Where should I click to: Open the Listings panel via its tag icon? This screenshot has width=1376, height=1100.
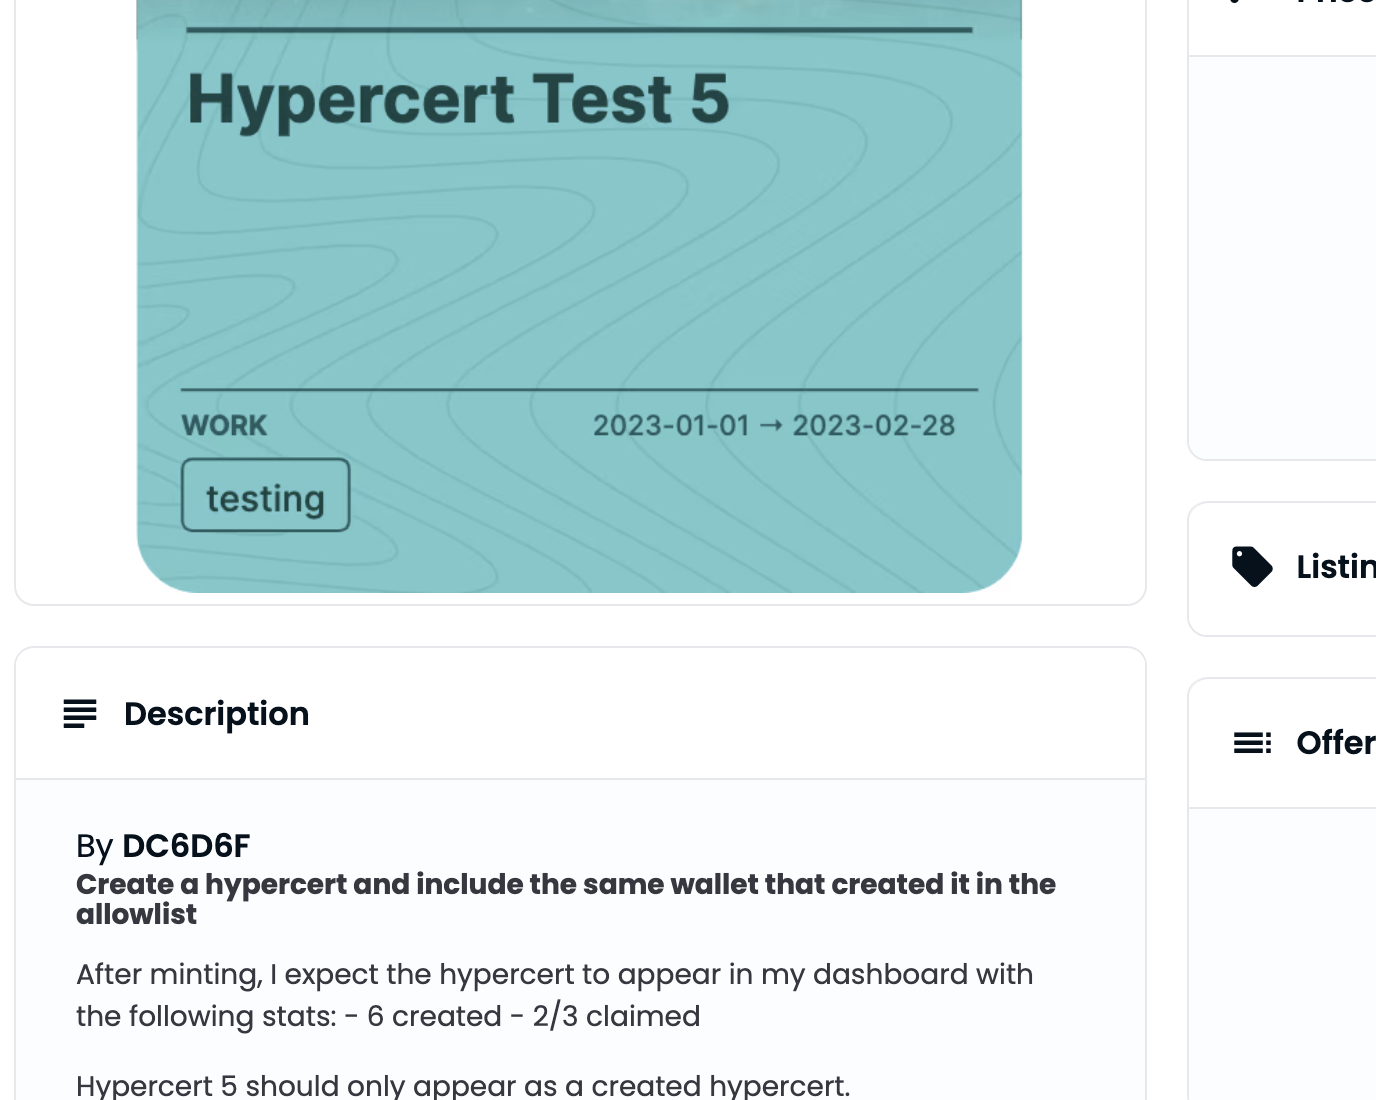pyautogui.click(x=1252, y=566)
